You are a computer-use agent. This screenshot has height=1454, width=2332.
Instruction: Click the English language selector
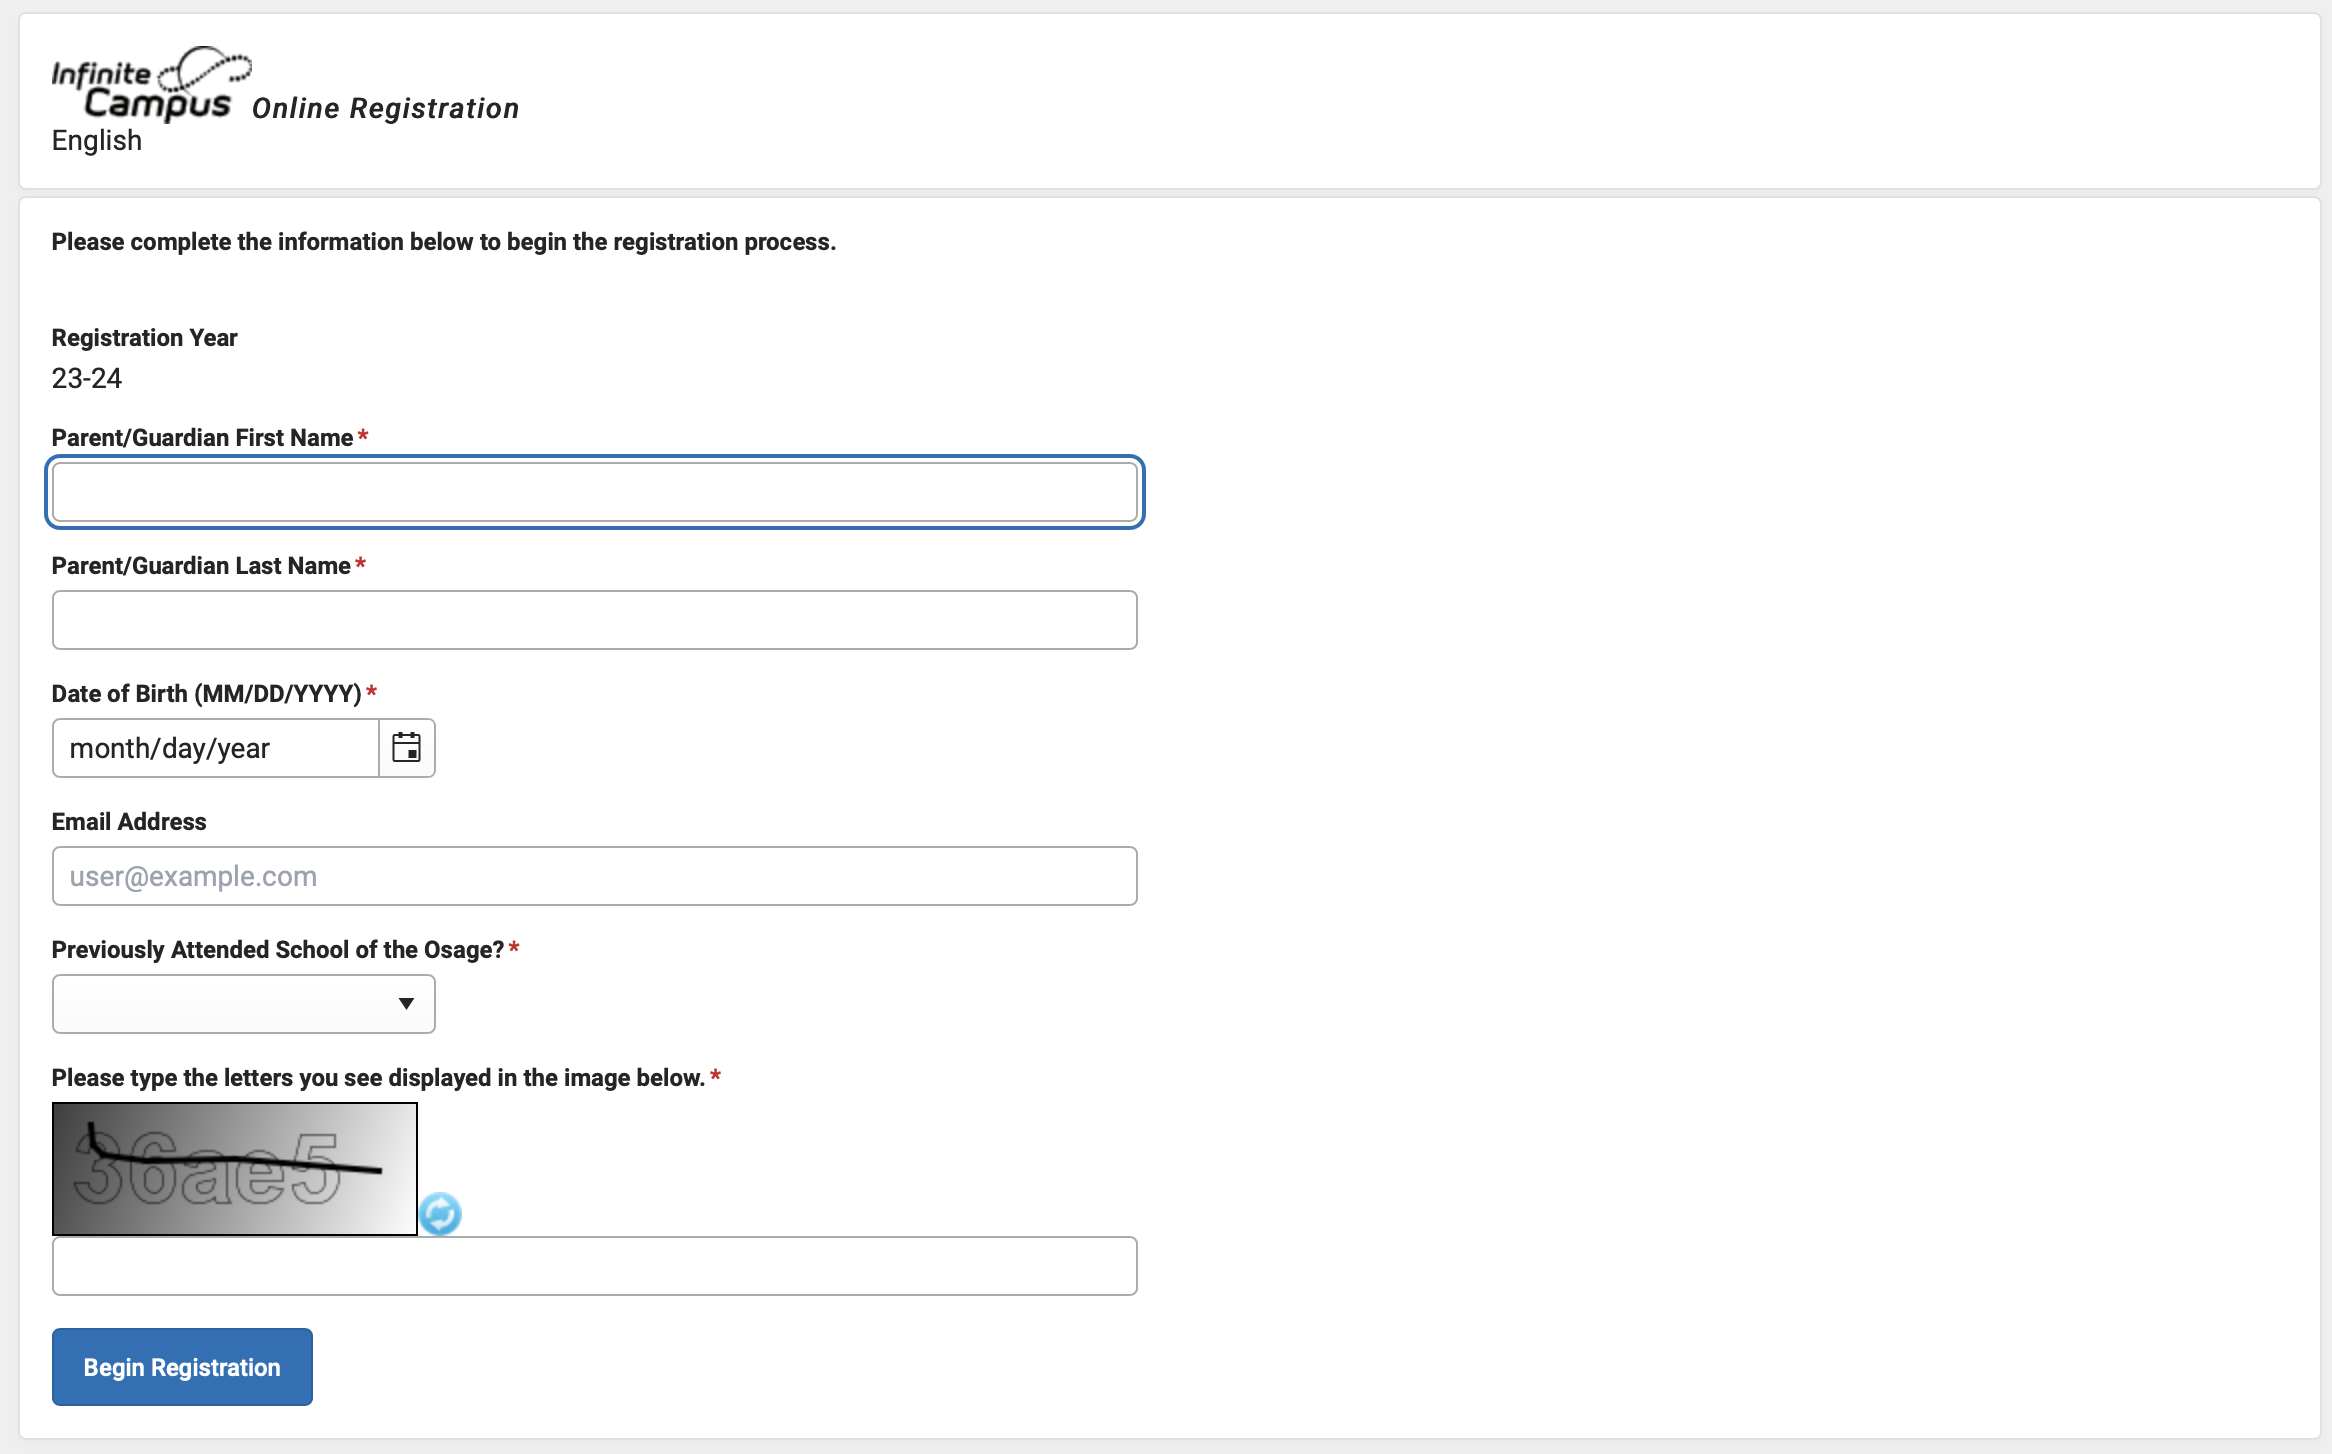point(97,141)
